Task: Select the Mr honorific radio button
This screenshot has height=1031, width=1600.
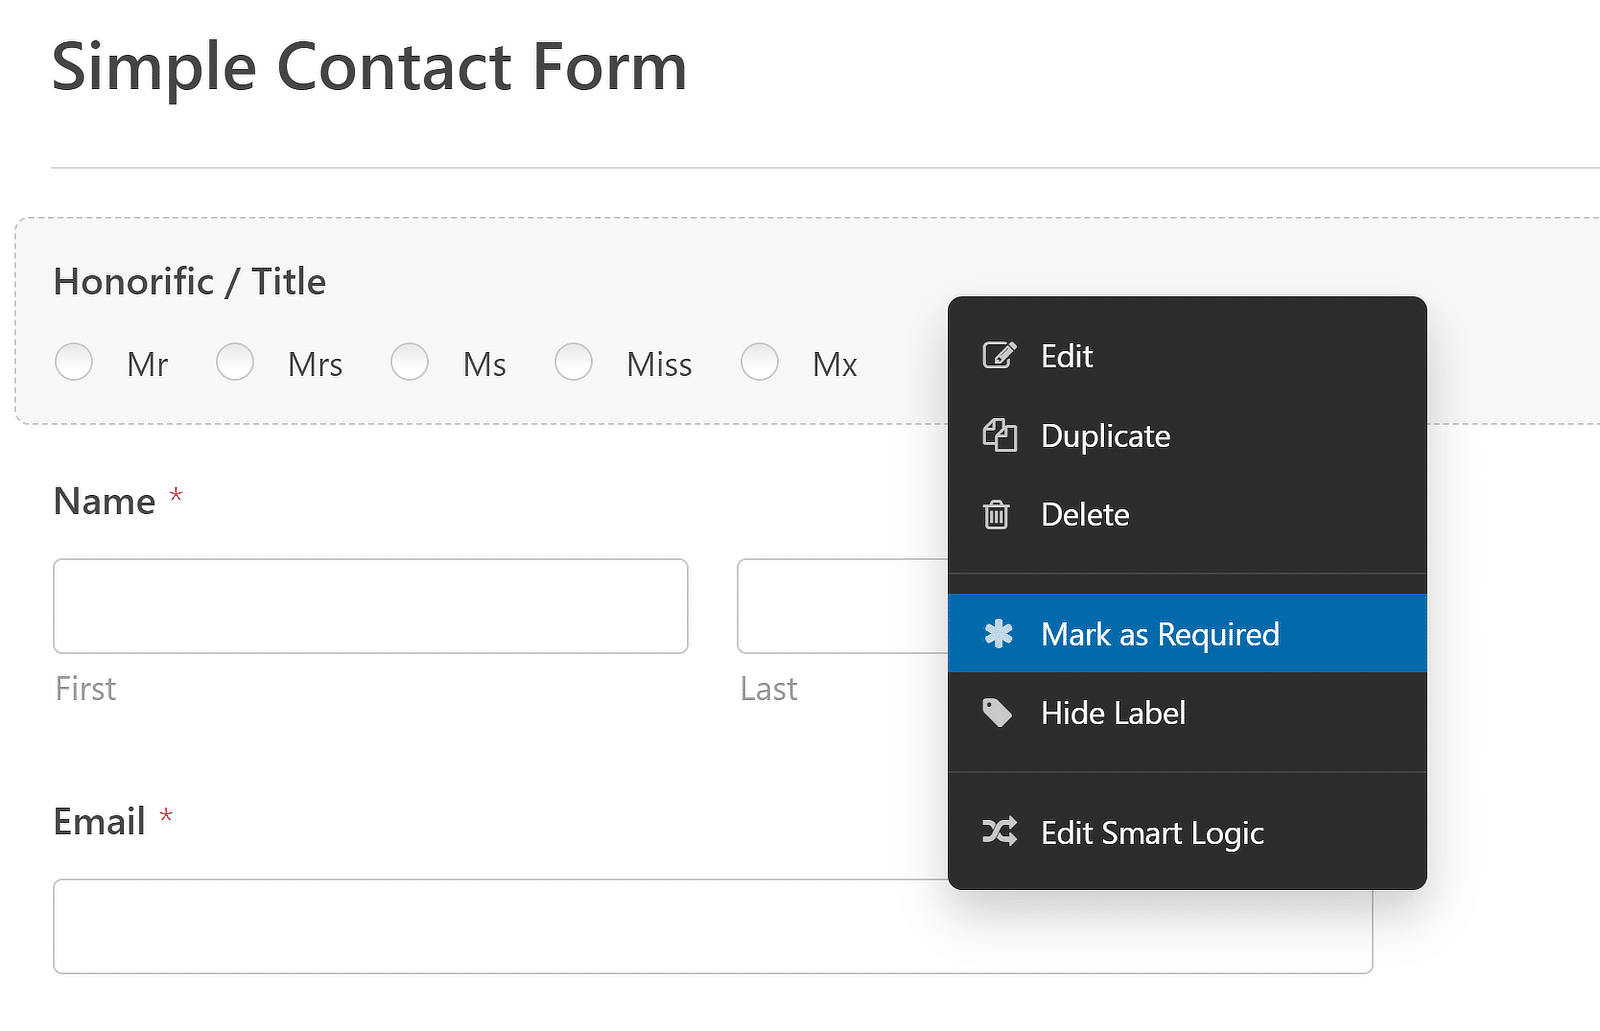Action: pos(74,362)
